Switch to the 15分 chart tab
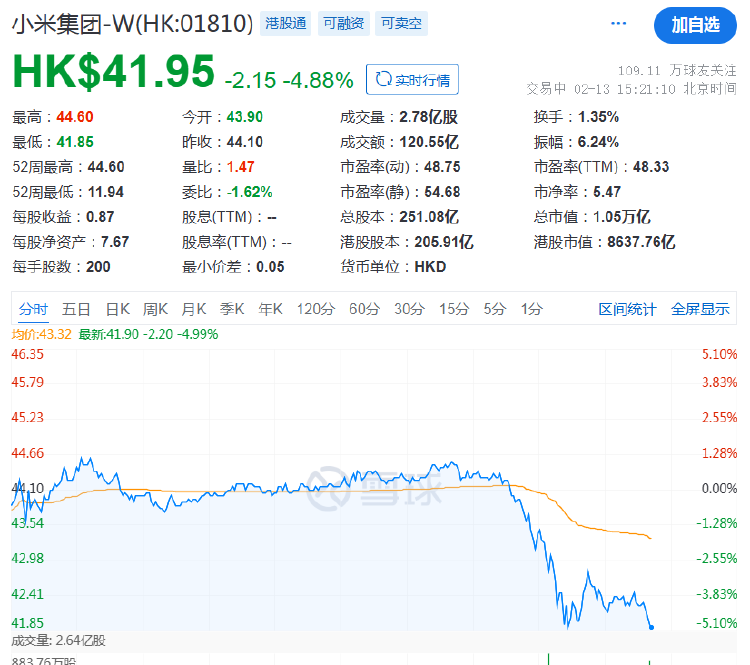The height and width of the screenshot is (665, 750). 454,309
